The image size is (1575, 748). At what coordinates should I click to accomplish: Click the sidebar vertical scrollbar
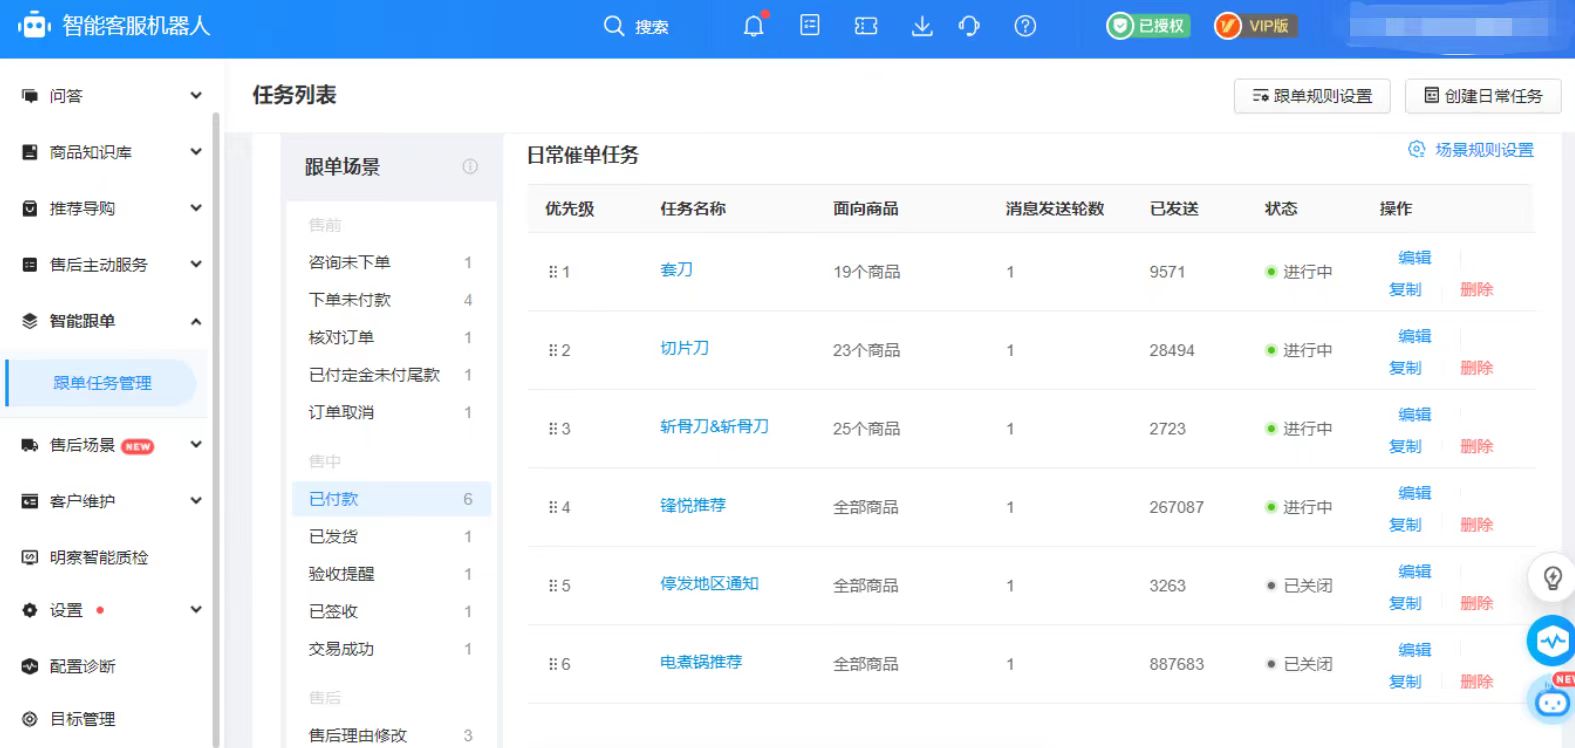tap(216, 430)
